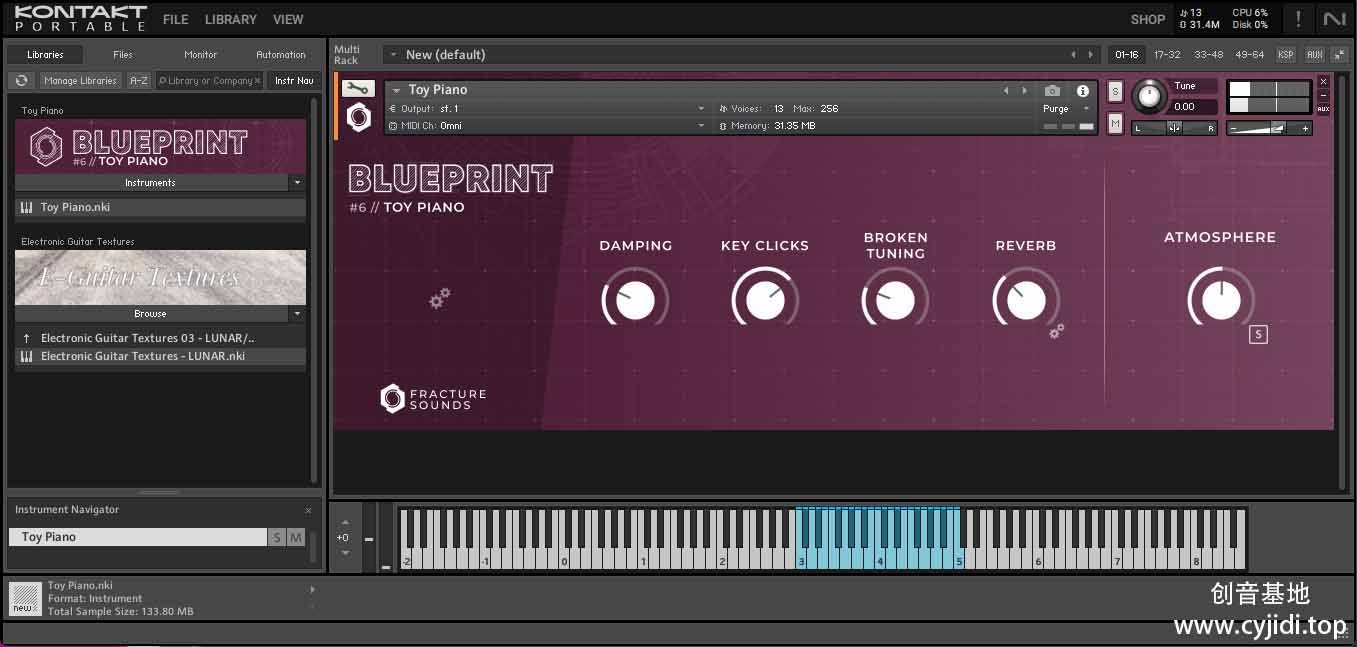Image resolution: width=1357 pixels, height=647 pixels.
Task: Click the NI logo in top-right corner
Action: click(1334, 19)
